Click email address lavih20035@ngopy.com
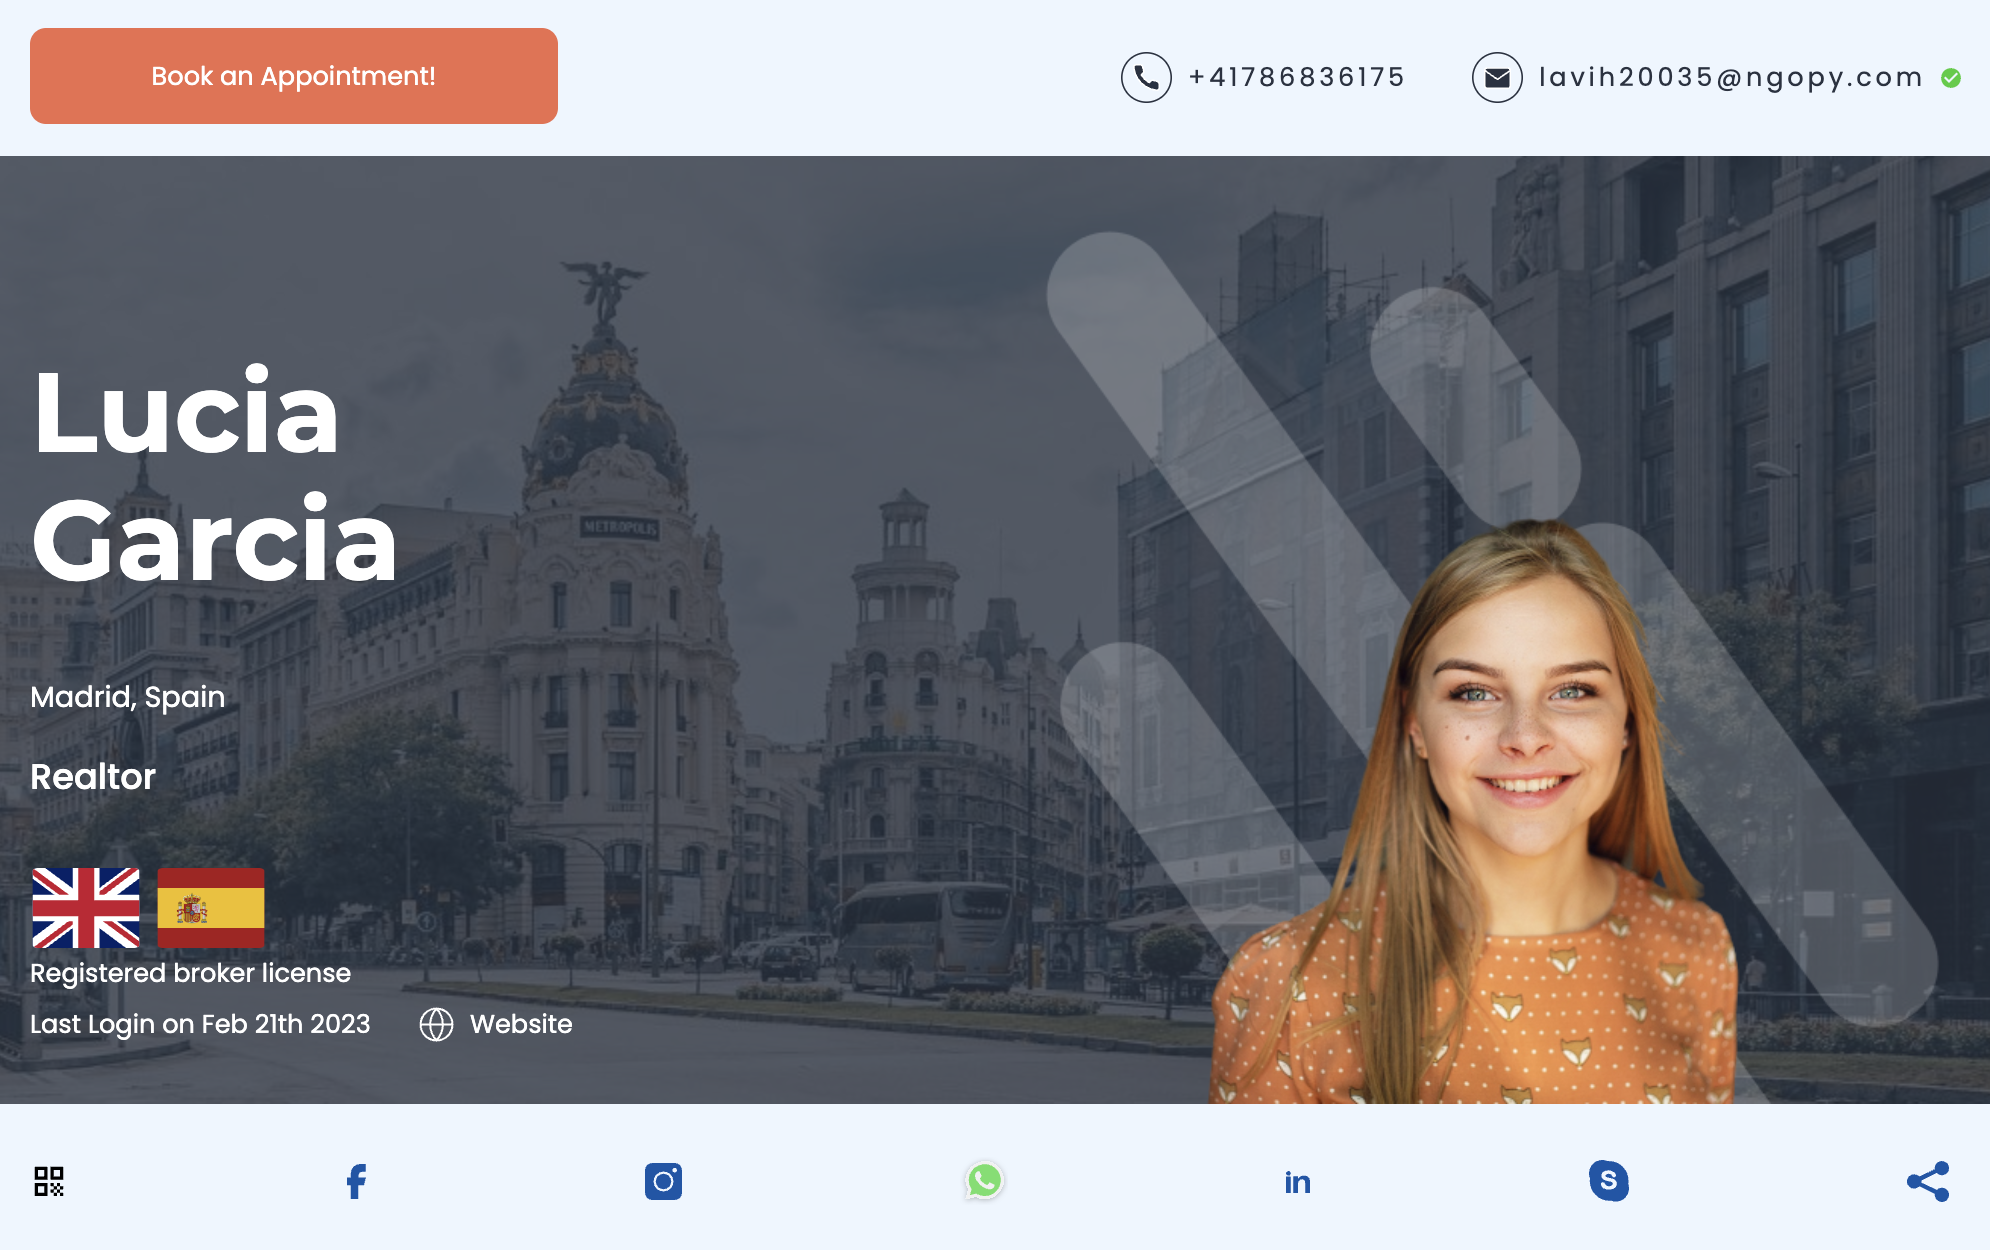 (x=1731, y=77)
